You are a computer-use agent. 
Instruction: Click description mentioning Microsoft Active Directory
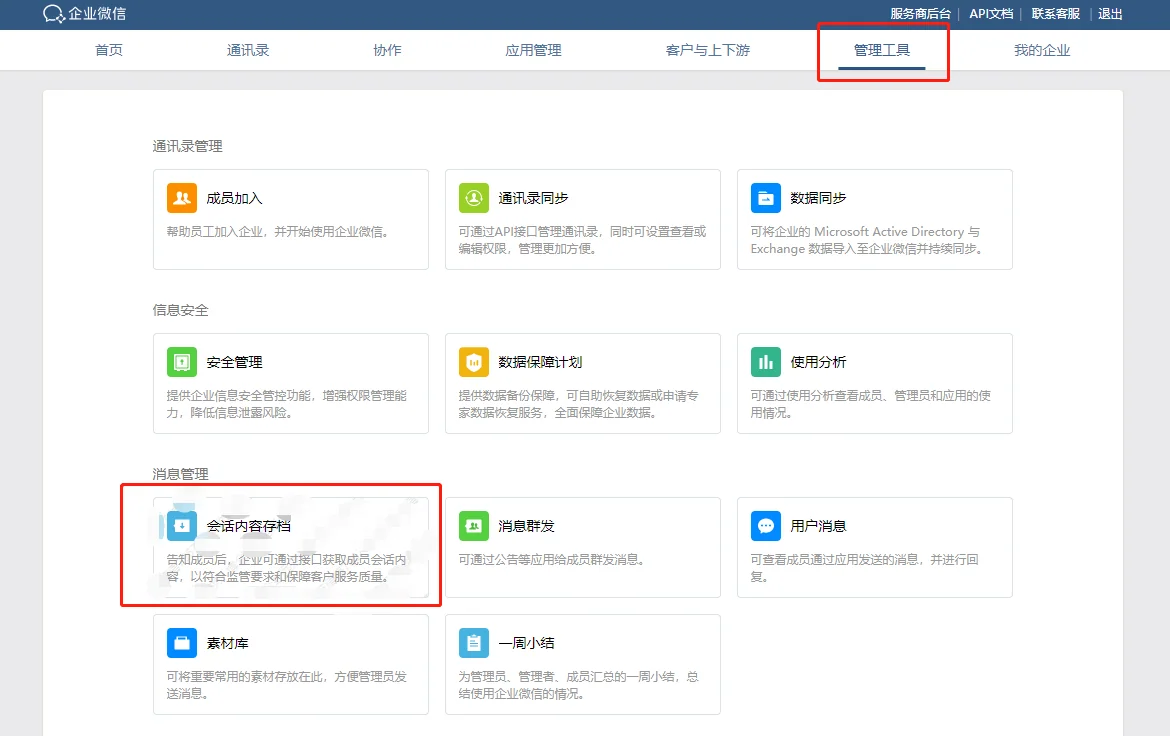[x=867, y=240]
